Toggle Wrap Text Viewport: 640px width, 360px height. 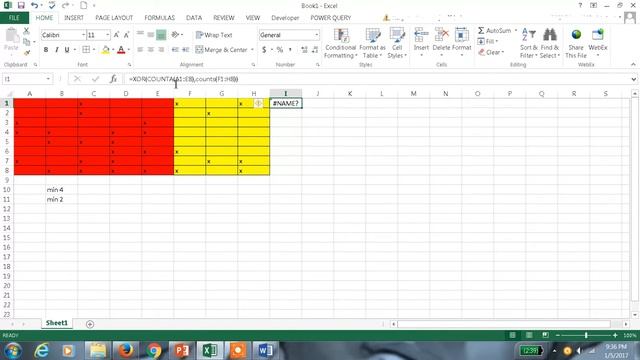click(214, 35)
